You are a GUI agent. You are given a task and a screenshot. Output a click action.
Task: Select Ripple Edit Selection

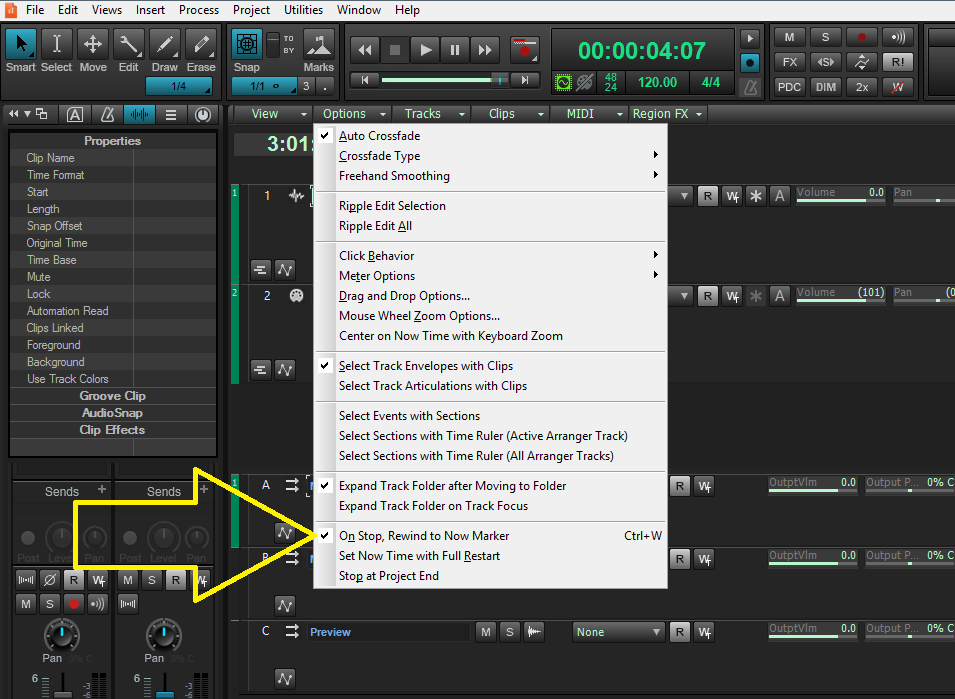pyautogui.click(x=490, y=206)
